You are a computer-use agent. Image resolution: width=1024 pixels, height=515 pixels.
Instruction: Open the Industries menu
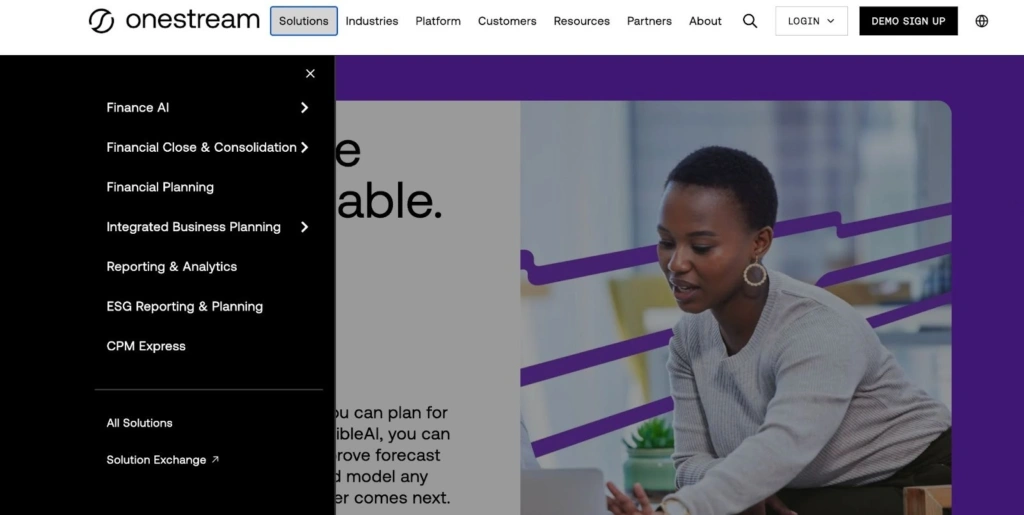(372, 21)
